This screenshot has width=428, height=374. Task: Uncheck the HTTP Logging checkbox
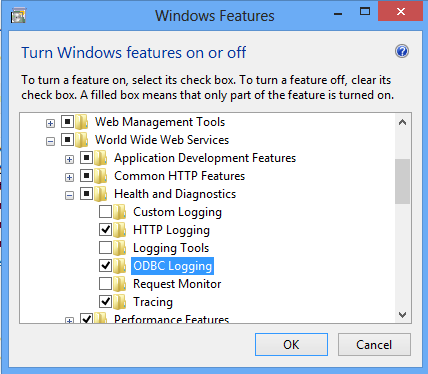pyautogui.click(x=105, y=230)
